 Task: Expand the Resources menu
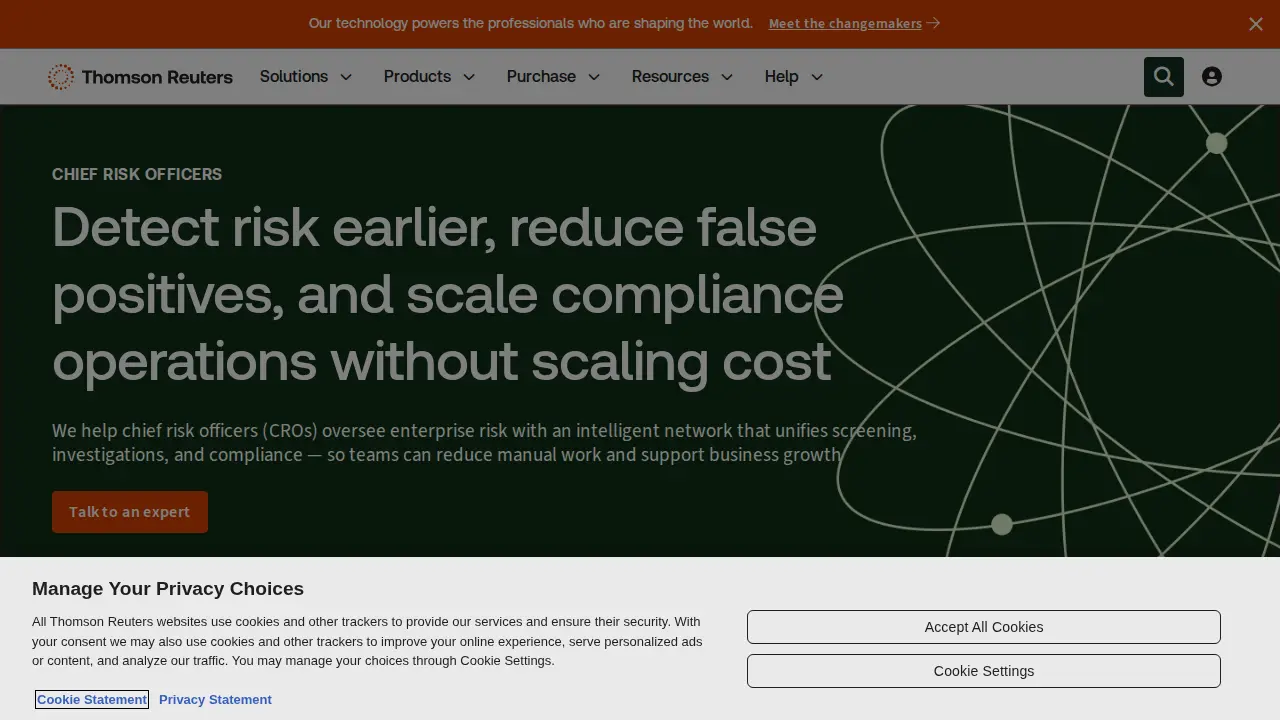[x=682, y=77]
